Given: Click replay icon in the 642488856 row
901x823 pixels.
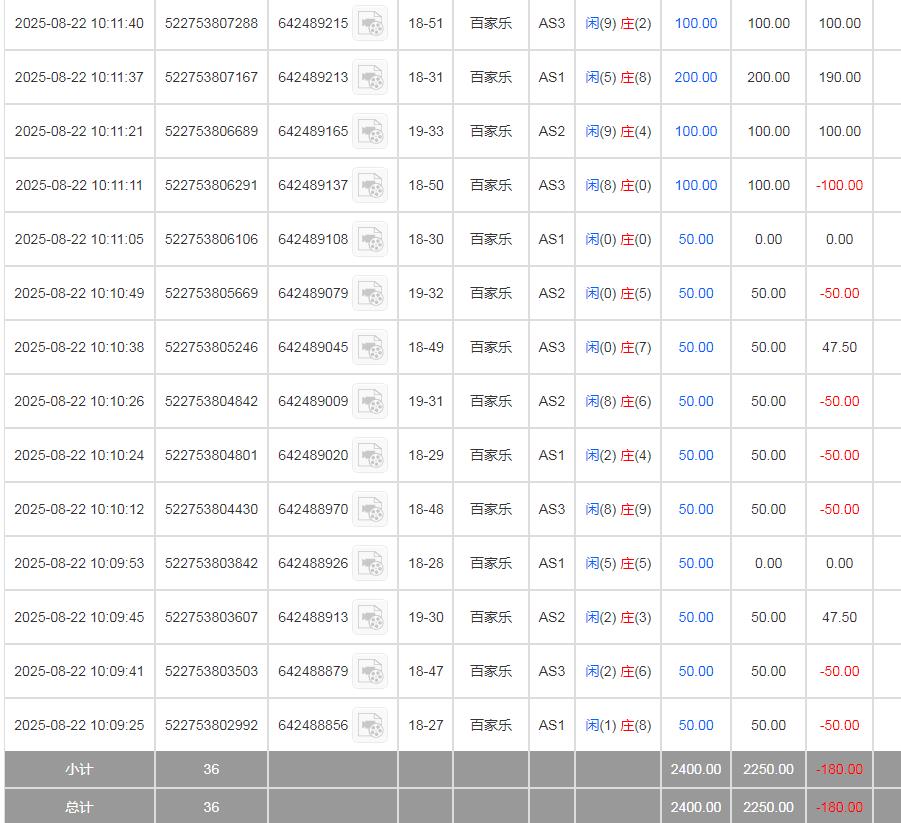Looking at the screenshot, I should point(371,725).
